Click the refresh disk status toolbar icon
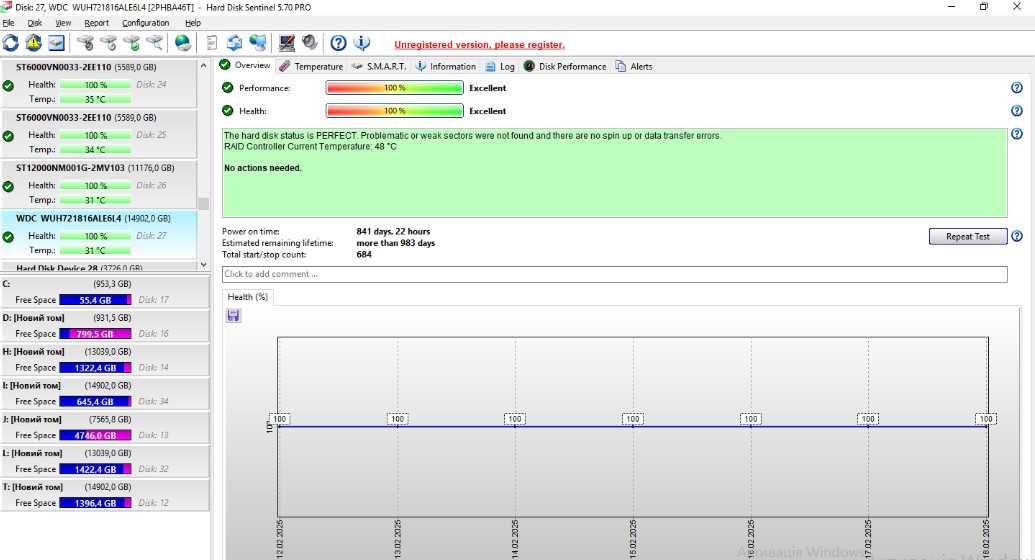1035x560 pixels. (x=11, y=44)
